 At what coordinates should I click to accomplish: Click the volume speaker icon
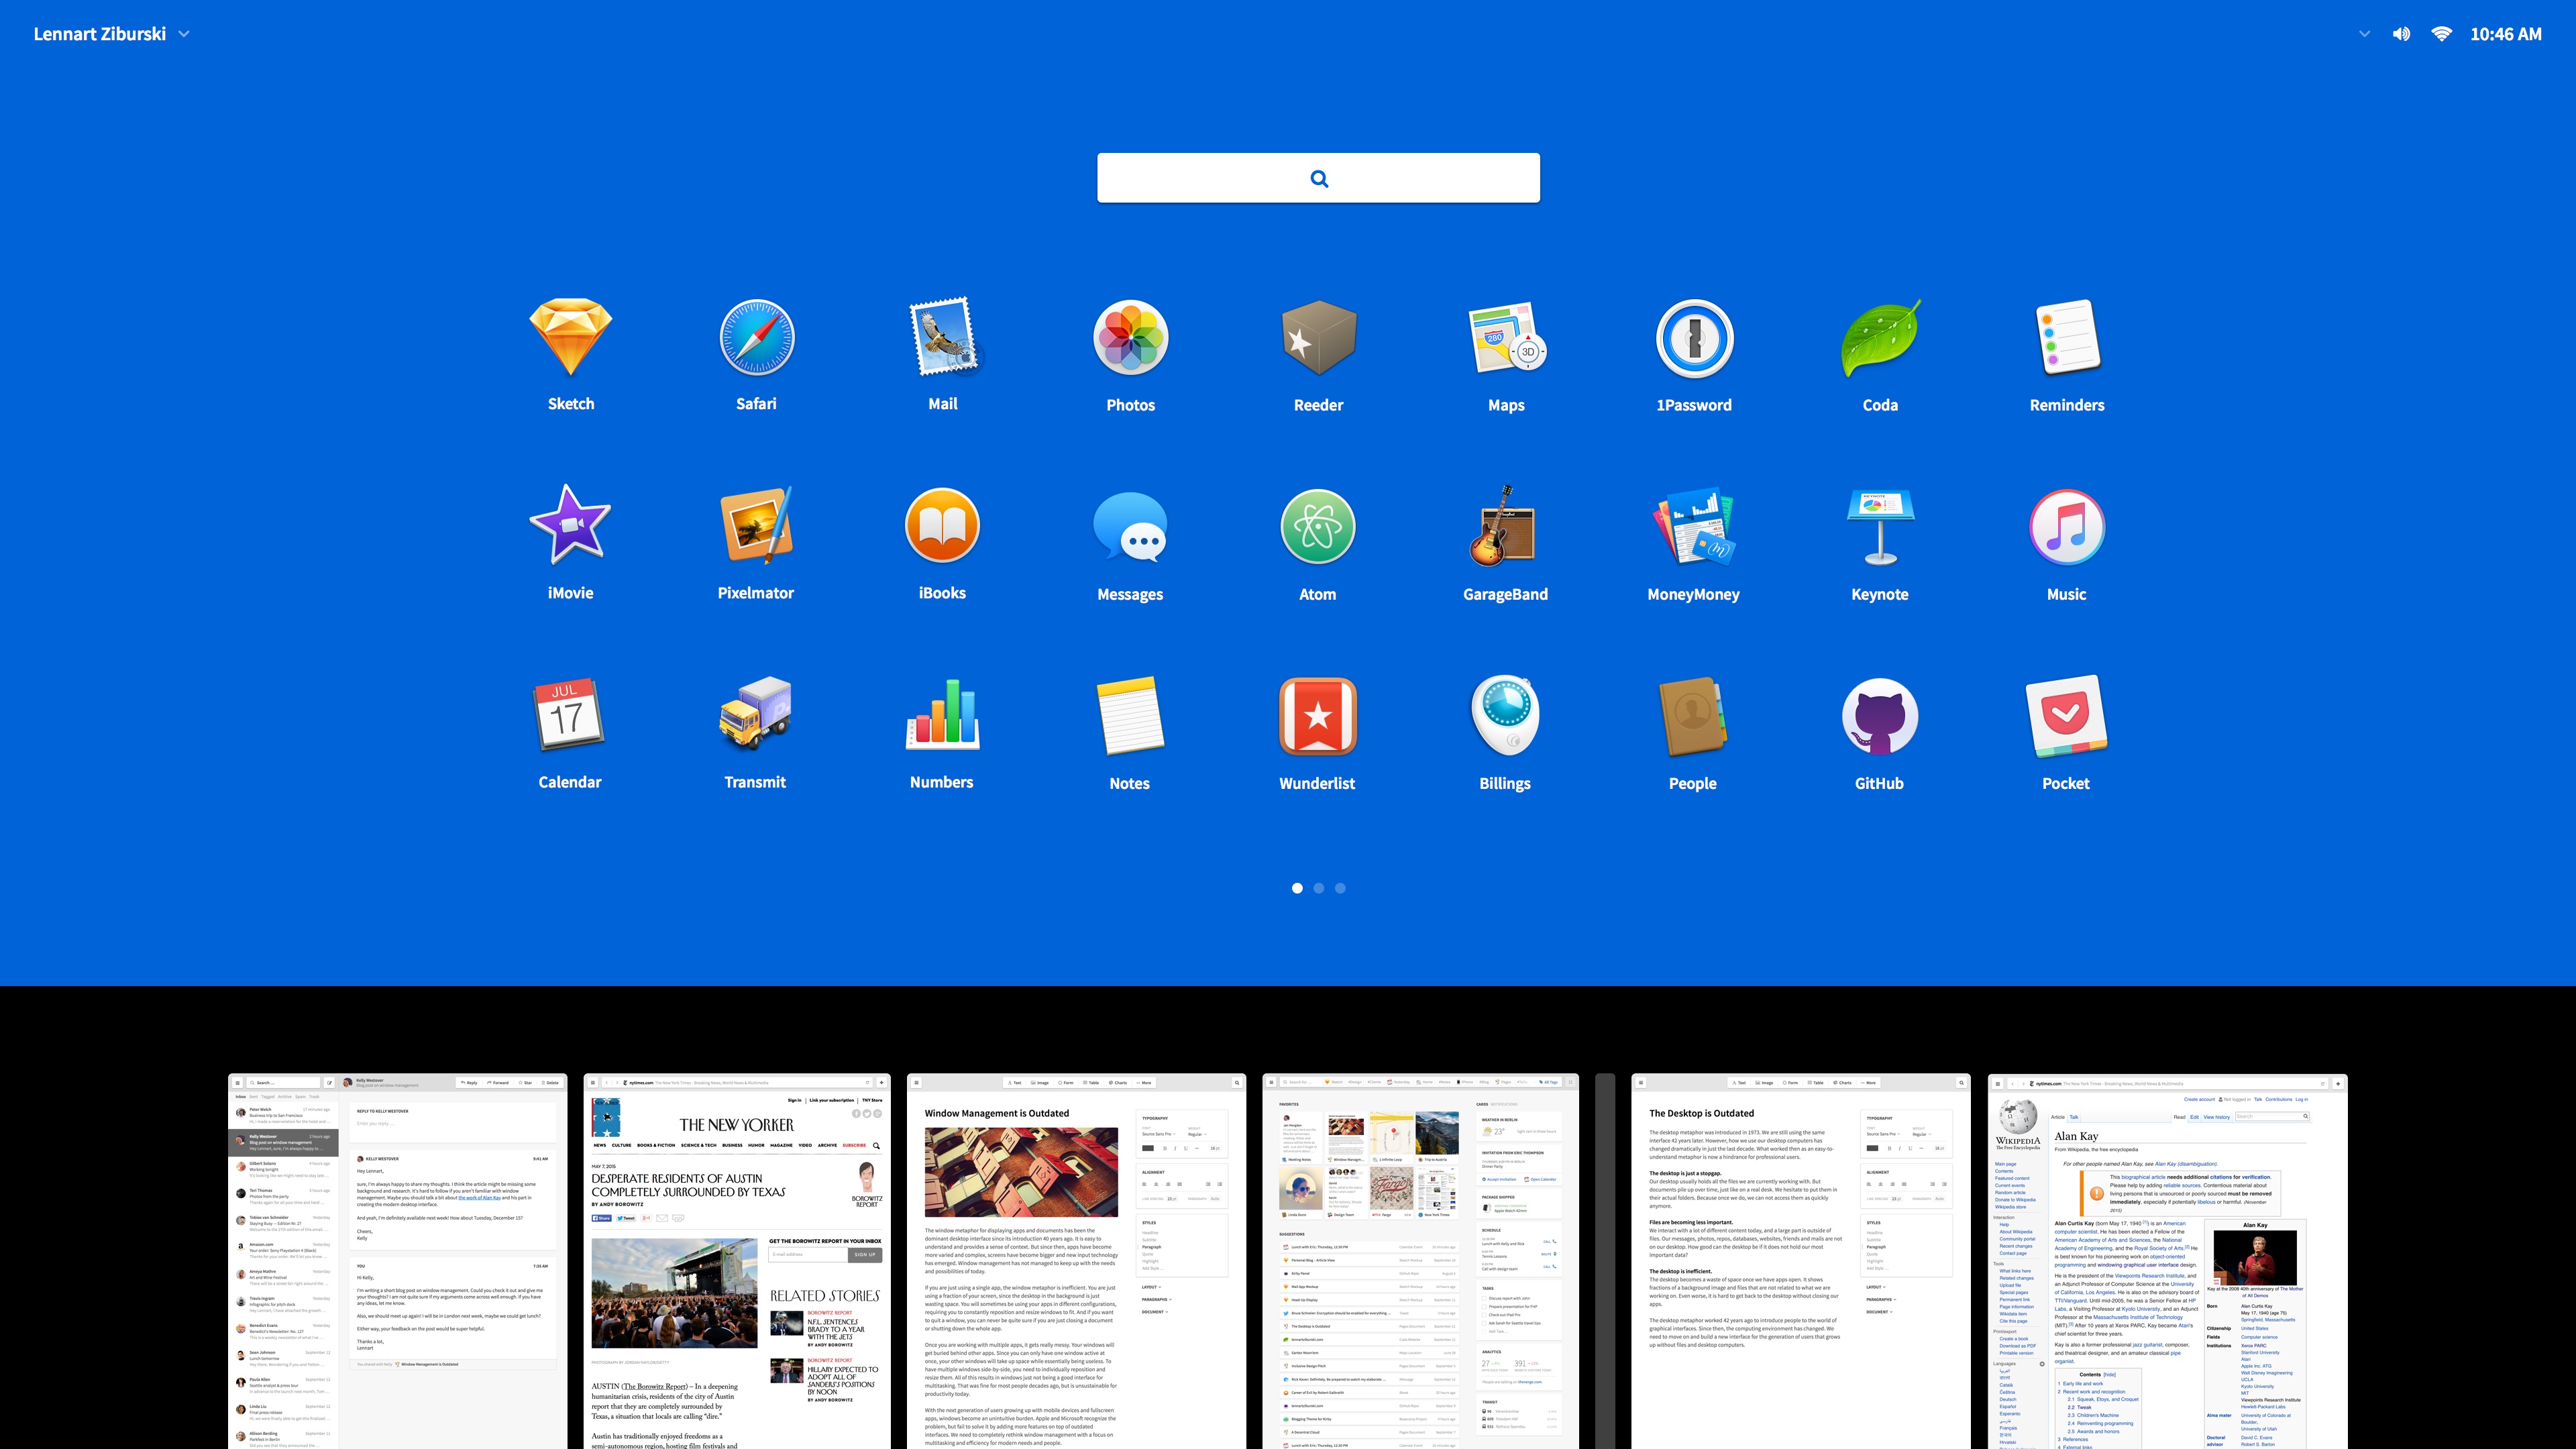pyautogui.click(x=2401, y=34)
